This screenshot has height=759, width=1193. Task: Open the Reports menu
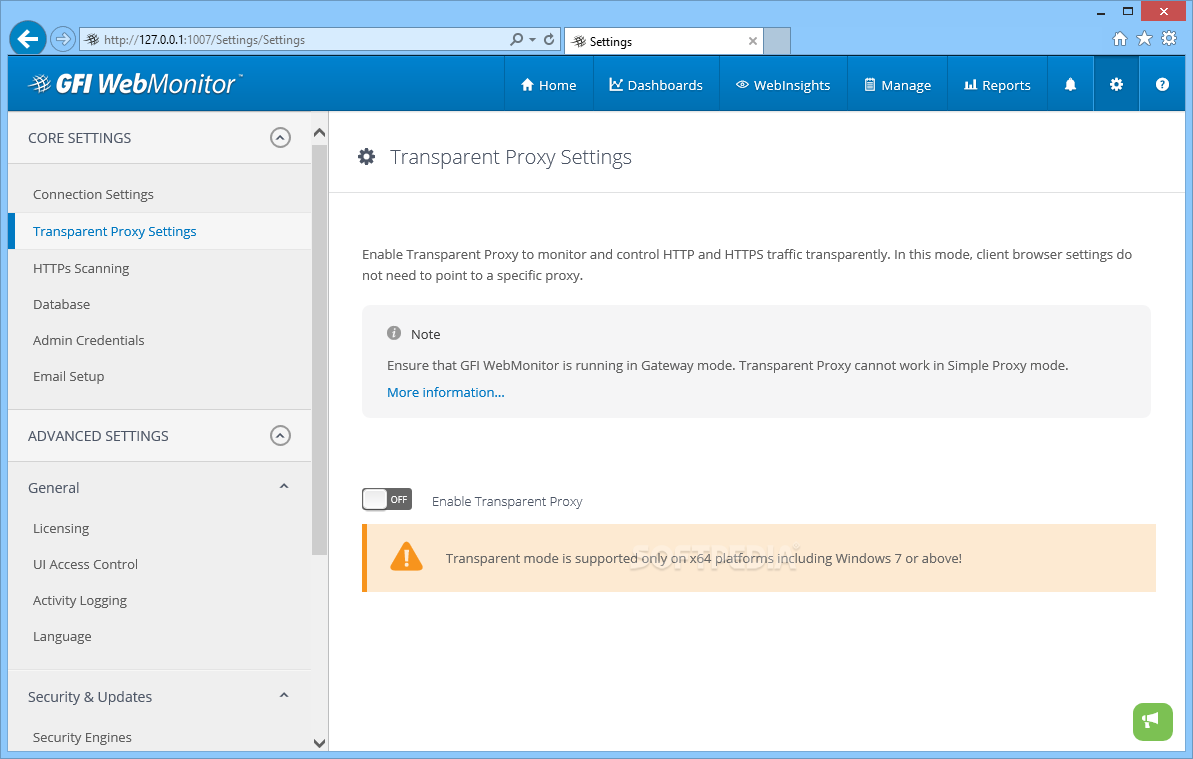point(997,85)
